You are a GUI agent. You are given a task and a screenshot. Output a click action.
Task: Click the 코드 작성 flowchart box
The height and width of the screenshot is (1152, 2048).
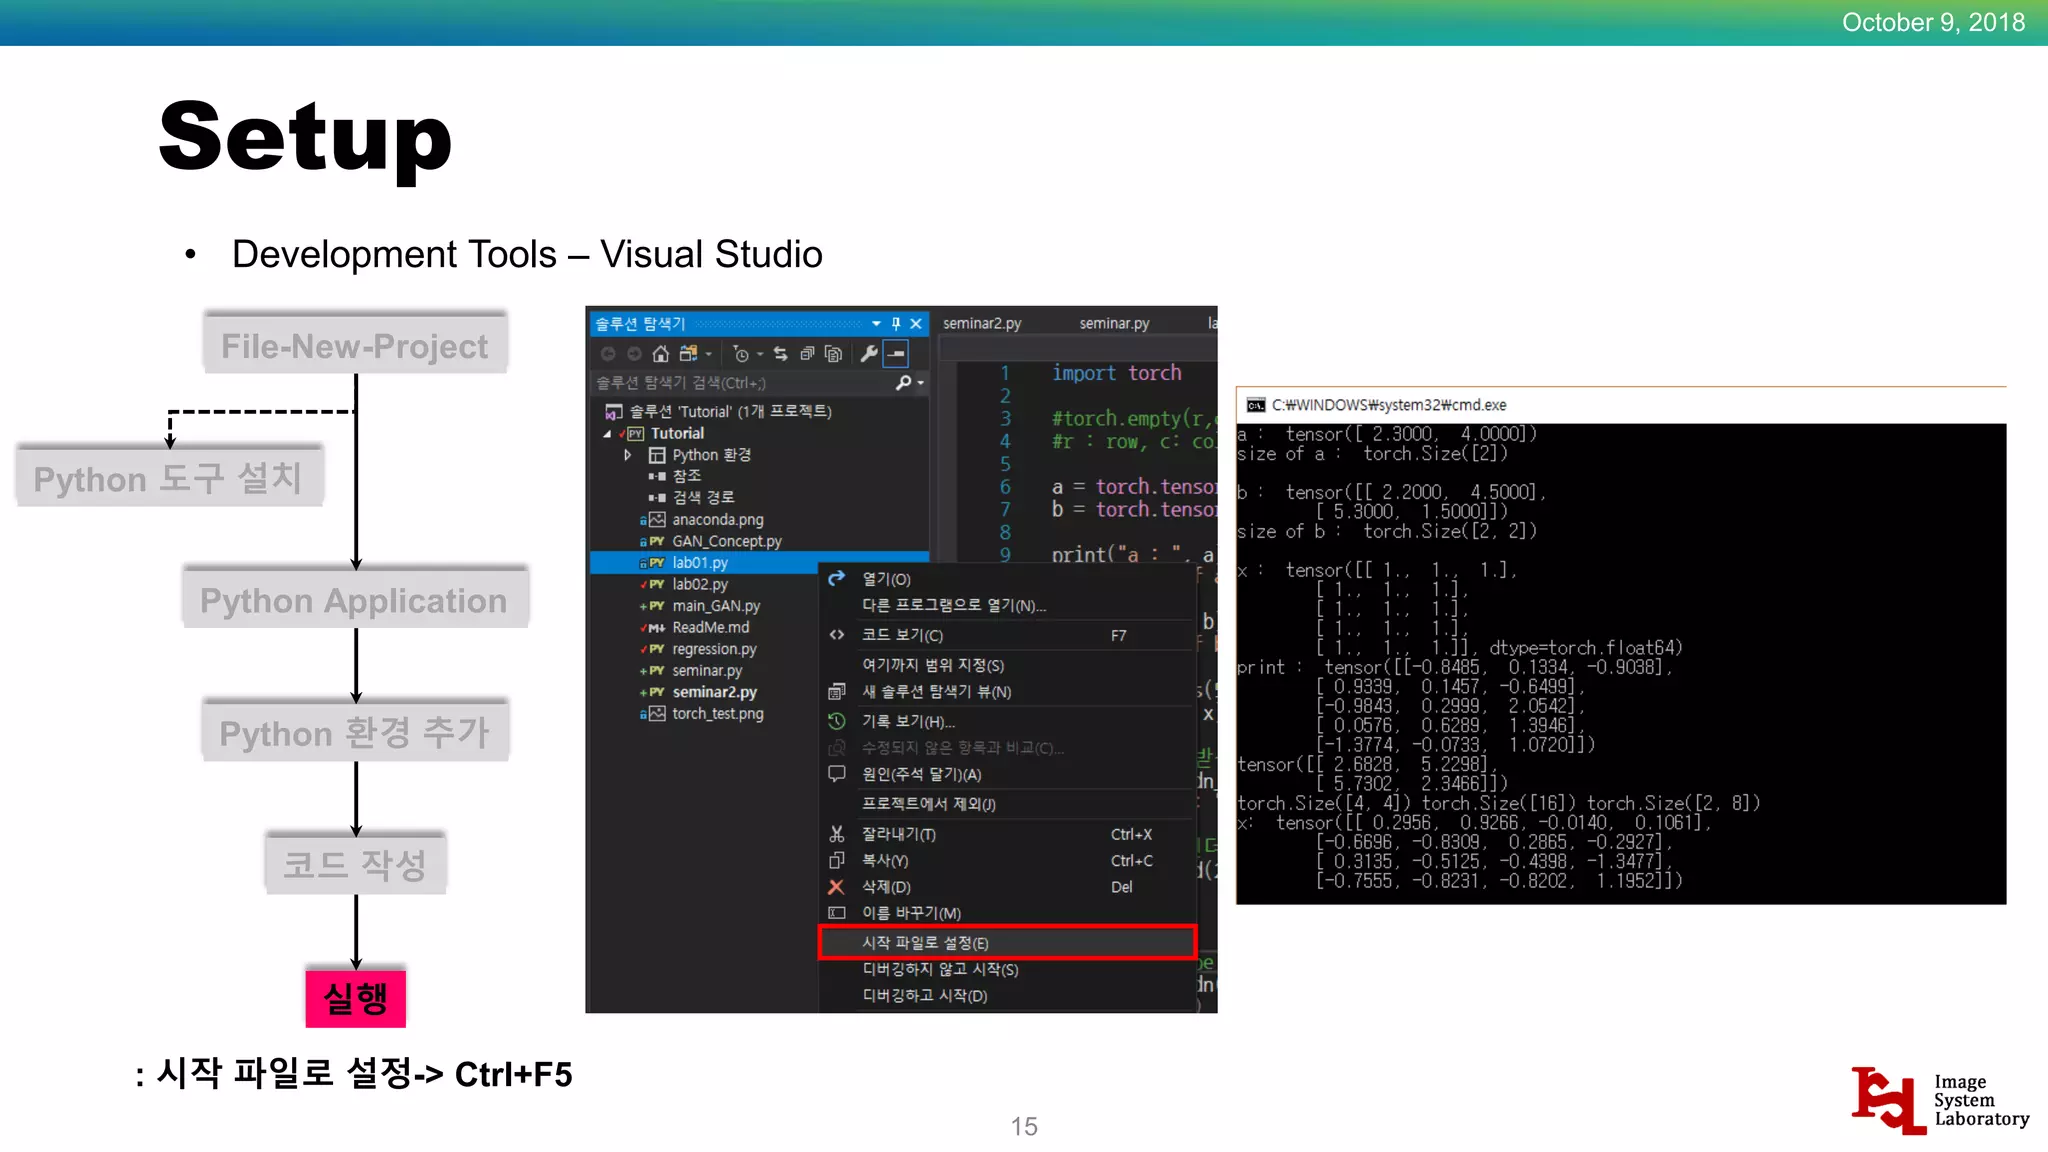(355, 863)
